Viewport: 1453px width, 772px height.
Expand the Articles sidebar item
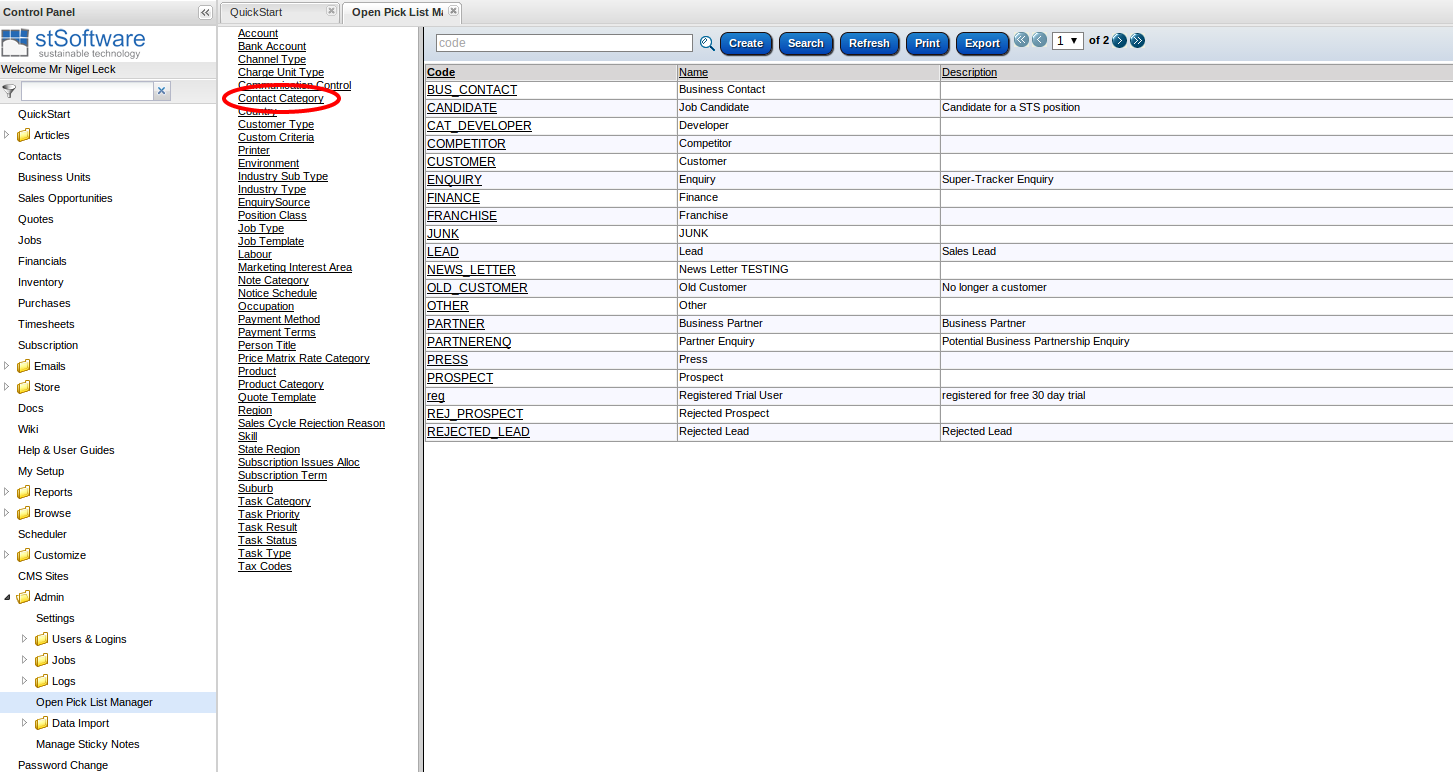8,135
